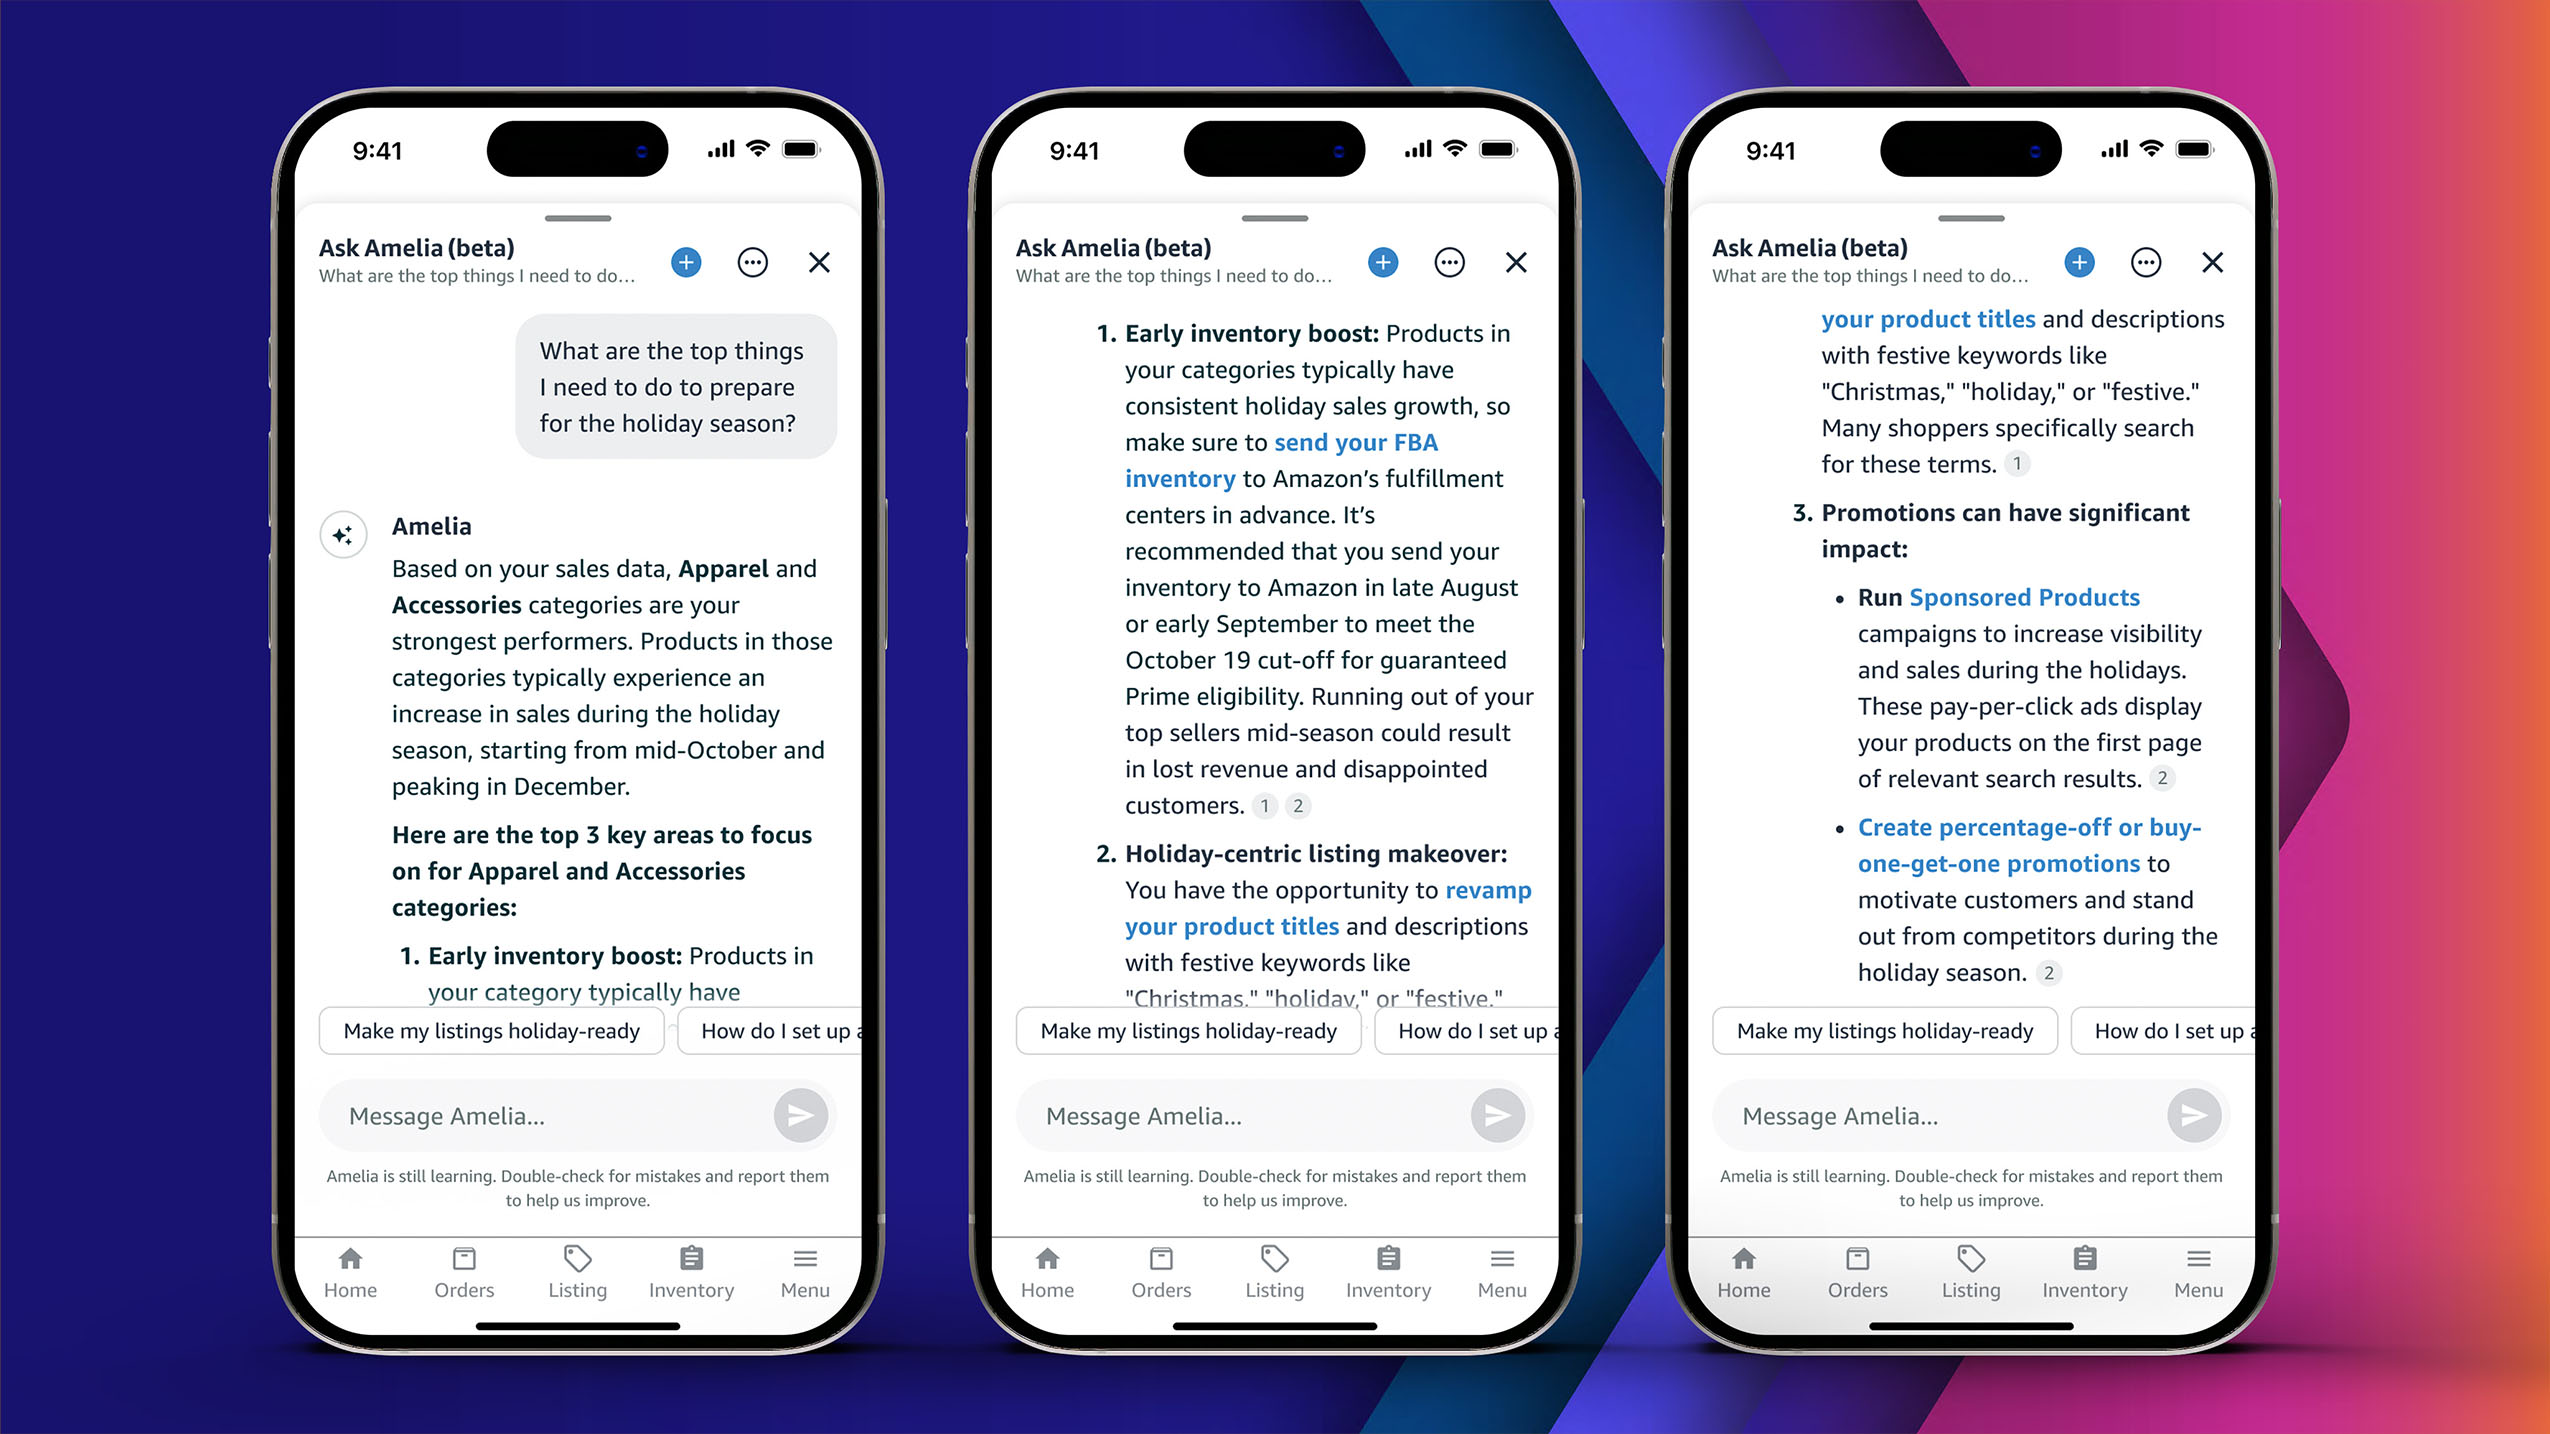This screenshot has height=1434, width=2550.
Task: Tap the close X icon in chat
Action: (x=820, y=263)
